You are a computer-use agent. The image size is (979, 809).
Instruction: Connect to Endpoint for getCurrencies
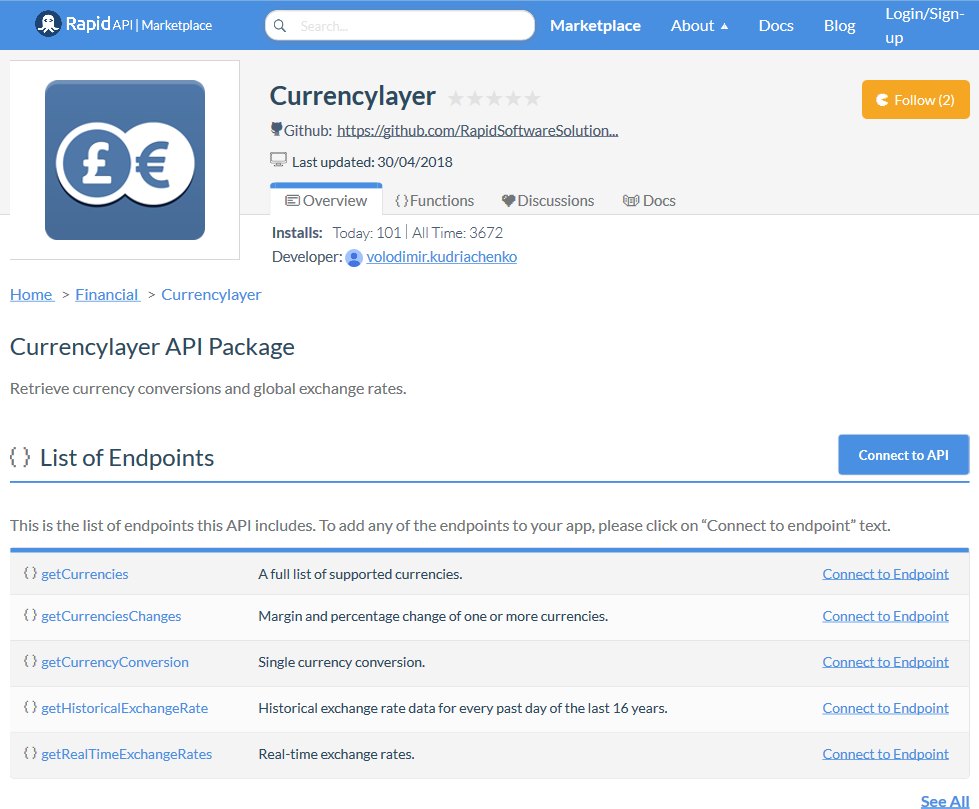point(885,574)
